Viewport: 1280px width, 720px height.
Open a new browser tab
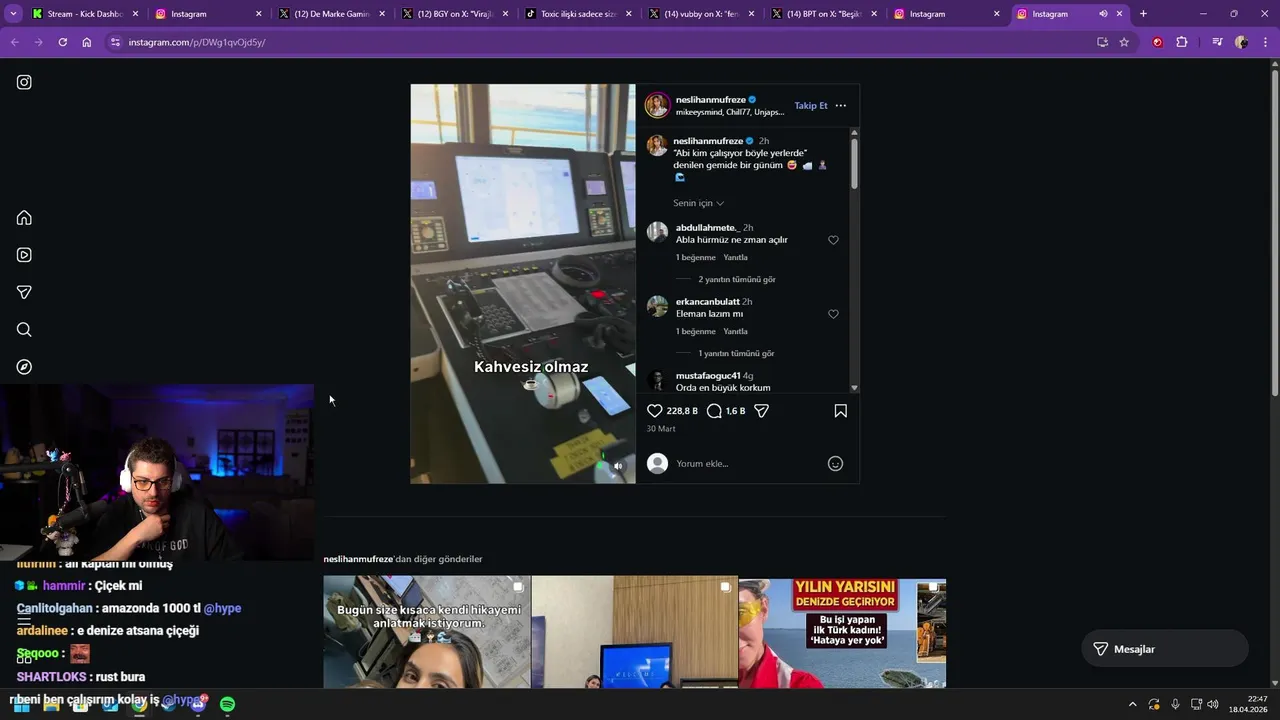[x=1143, y=14]
